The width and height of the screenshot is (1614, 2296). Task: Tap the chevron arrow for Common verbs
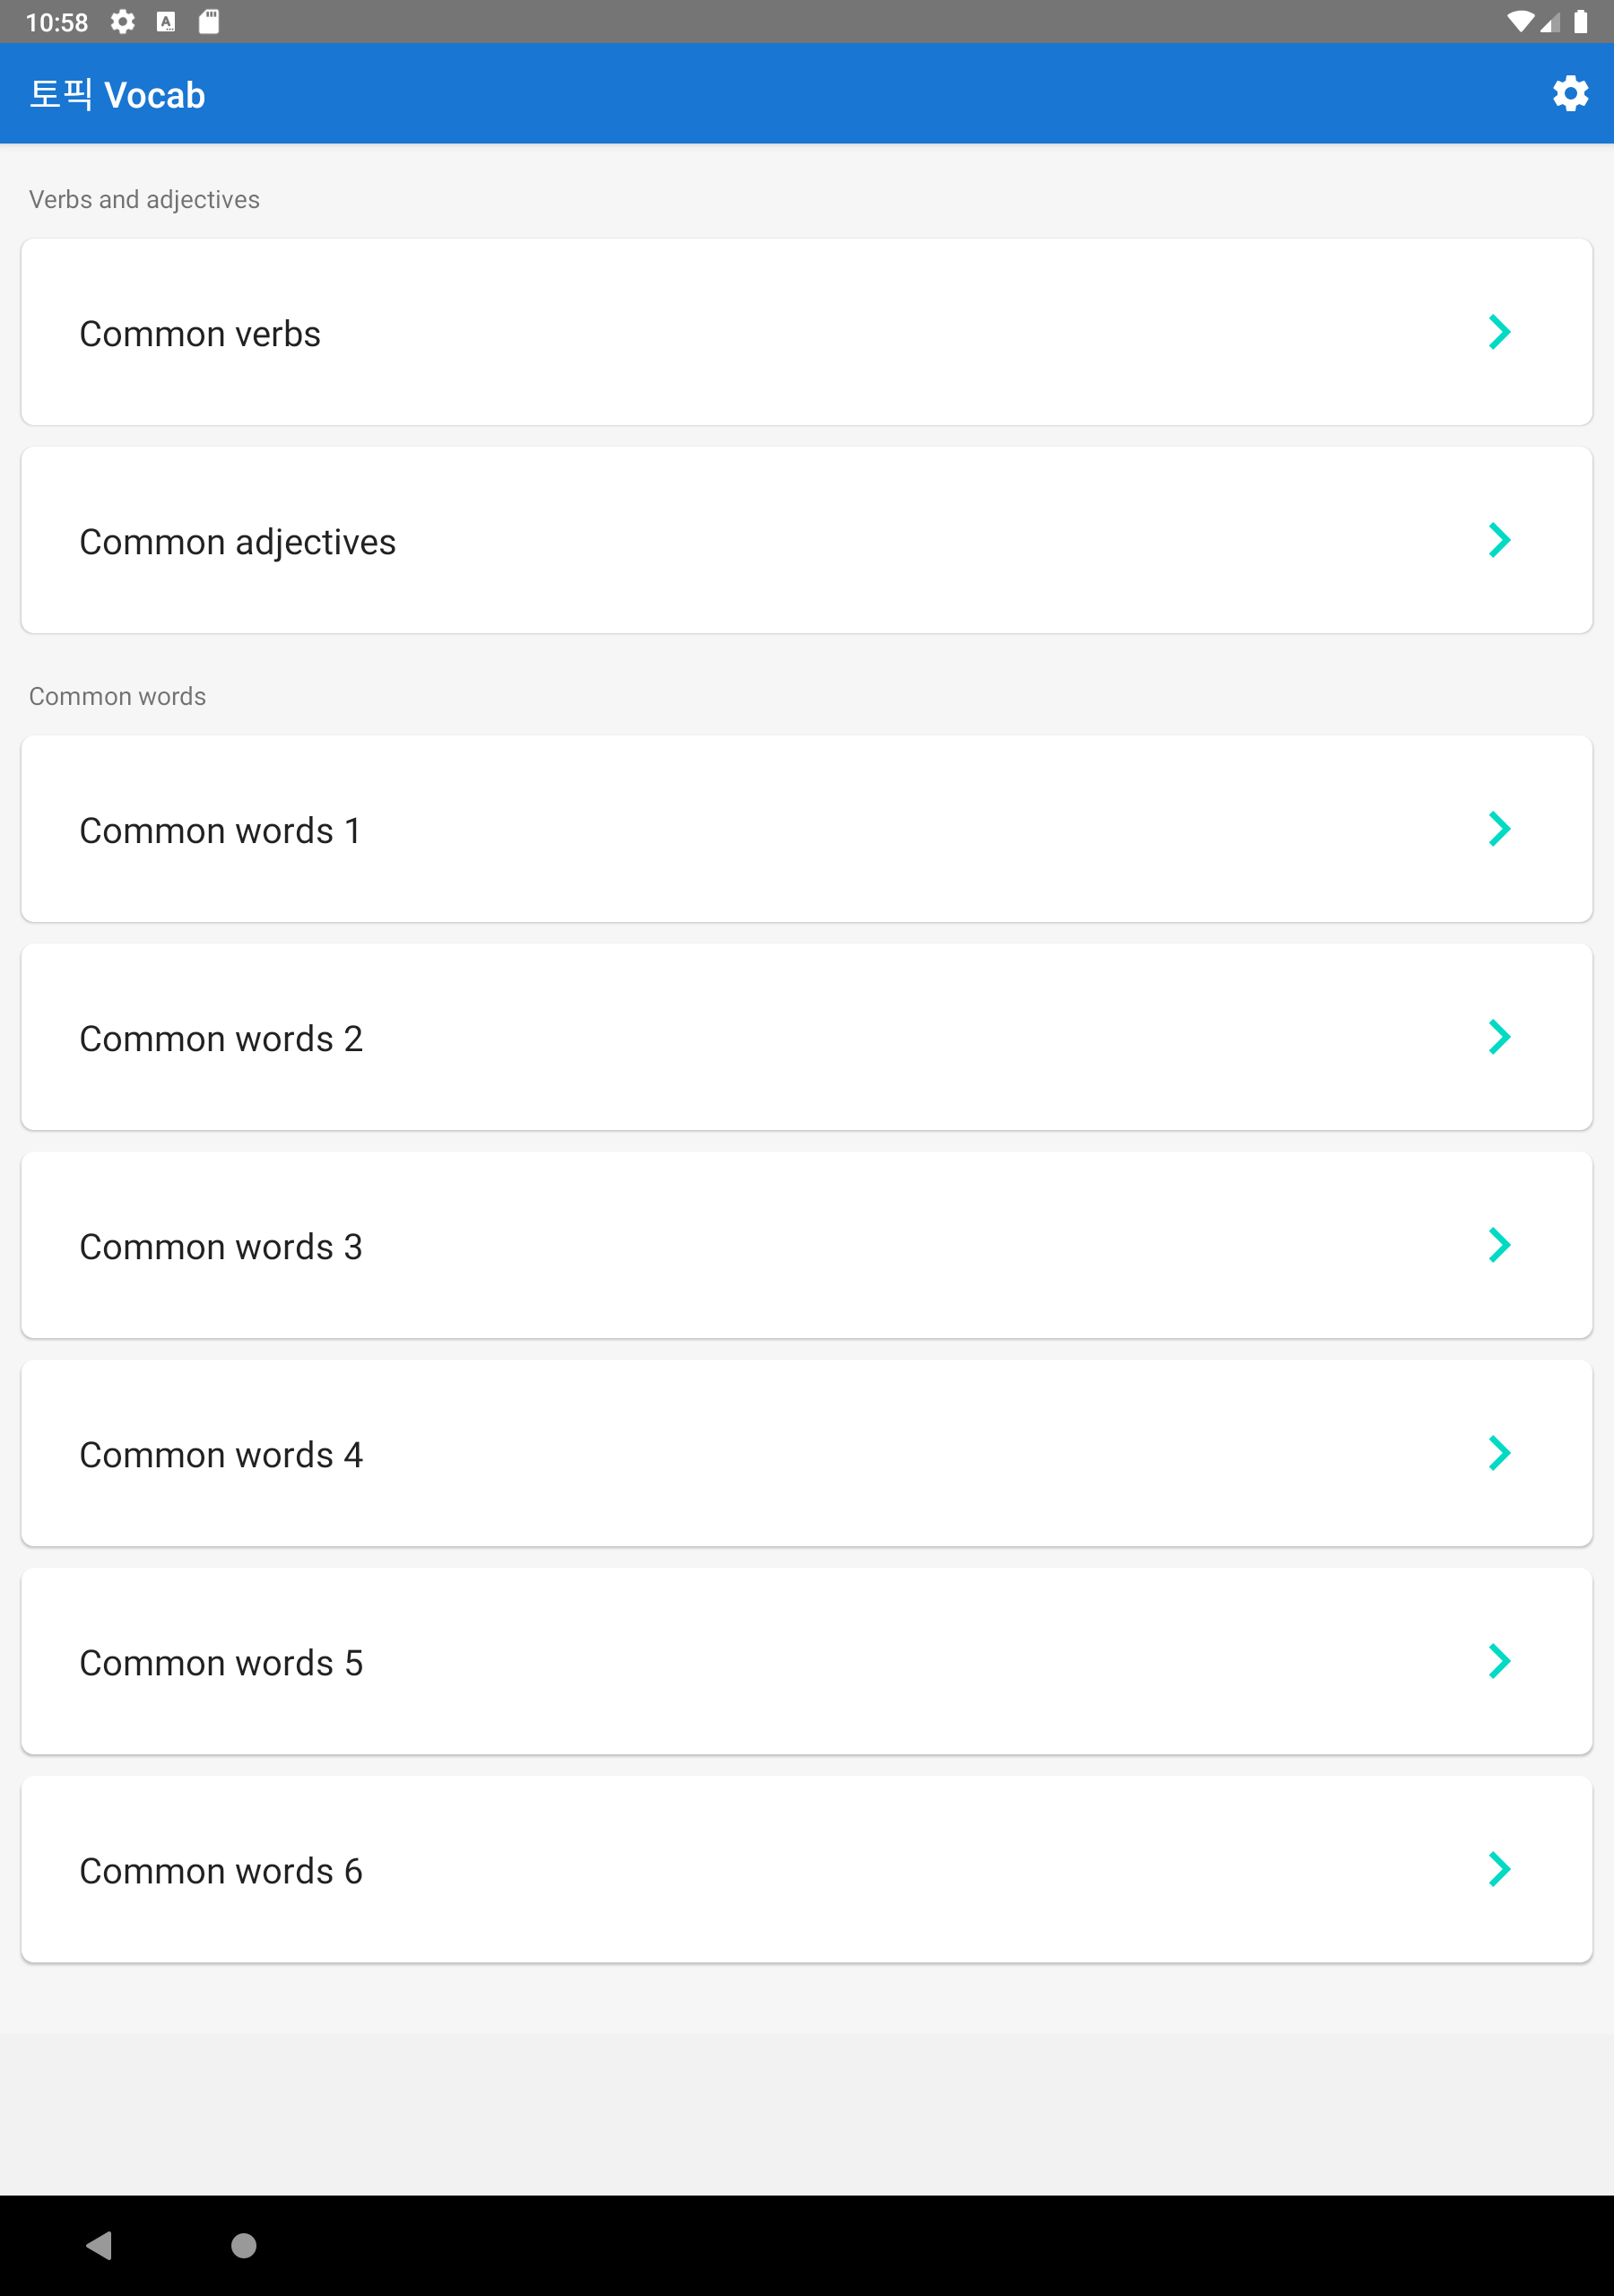tap(1499, 332)
